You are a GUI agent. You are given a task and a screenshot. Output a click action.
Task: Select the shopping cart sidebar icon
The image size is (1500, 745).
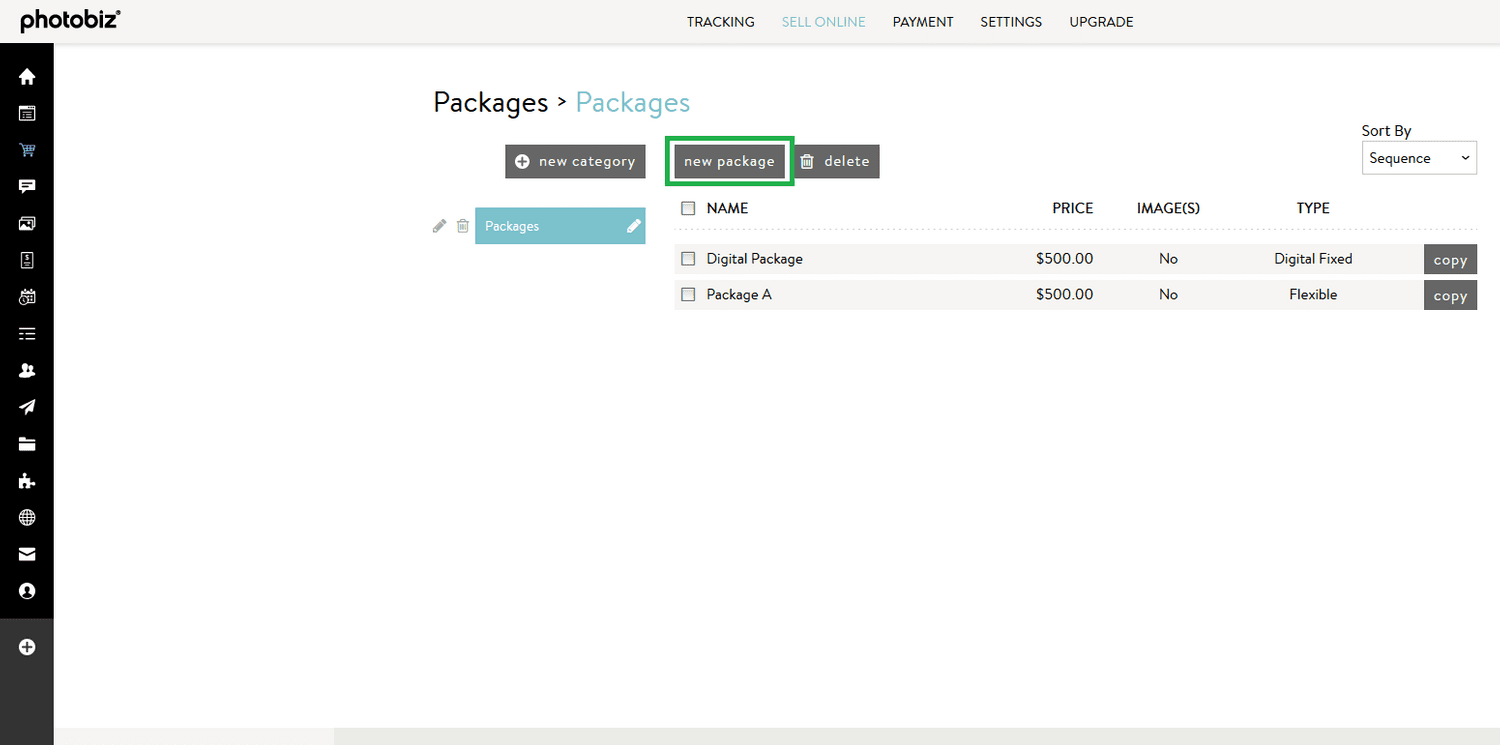click(x=27, y=150)
